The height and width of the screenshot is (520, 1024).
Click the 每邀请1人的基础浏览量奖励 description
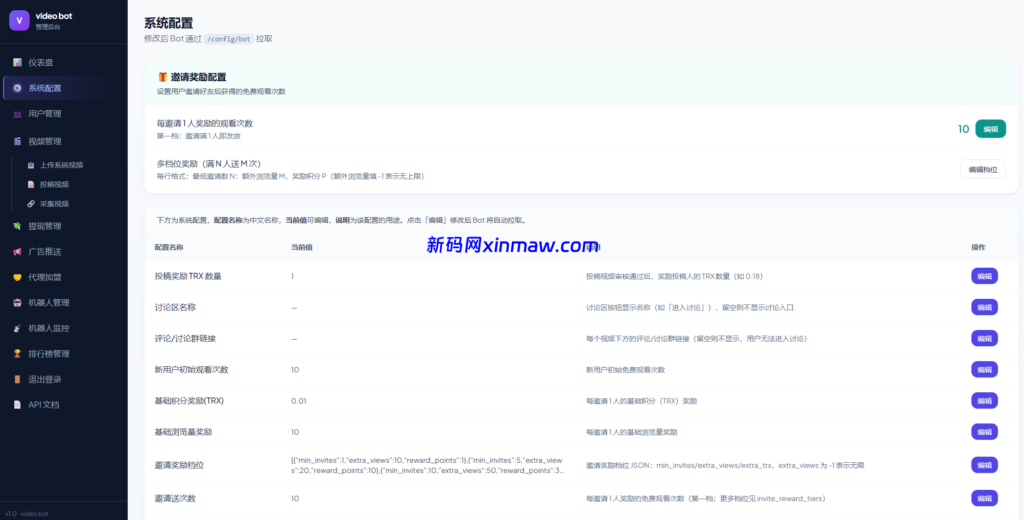[x=632, y=432]
